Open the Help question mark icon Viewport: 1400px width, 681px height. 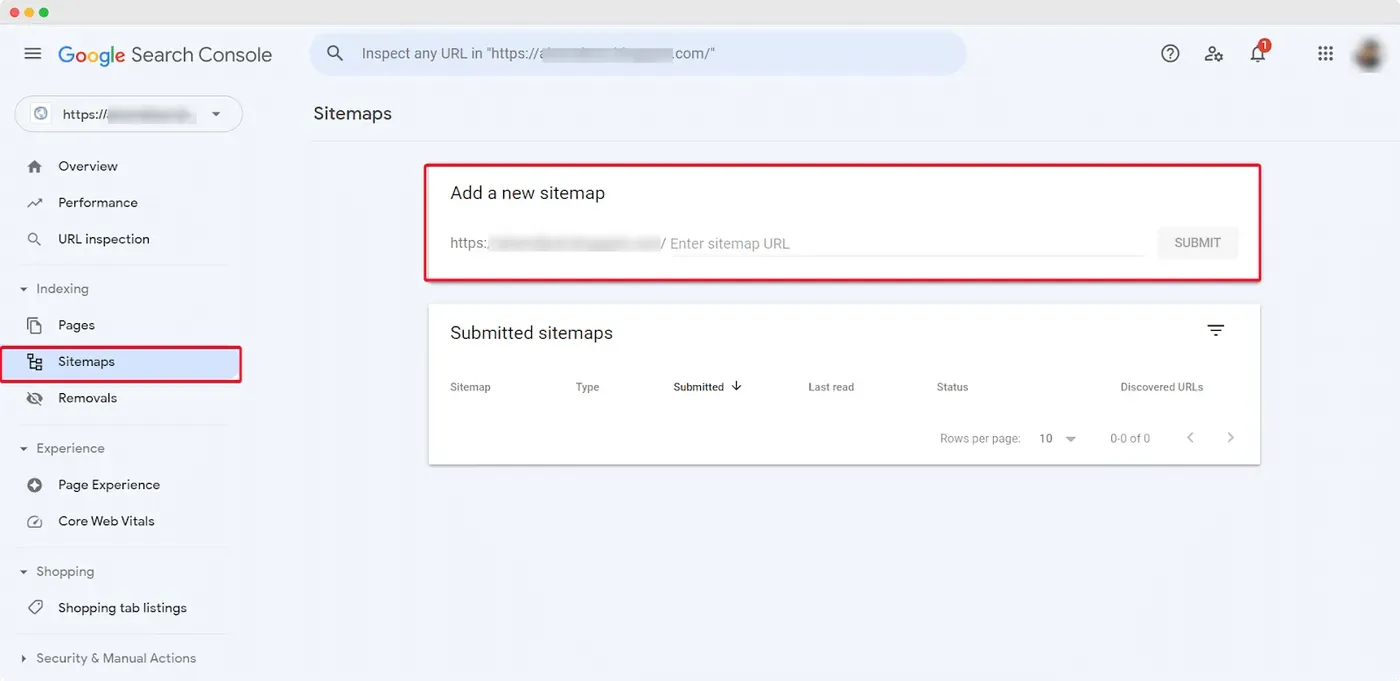[x=1170, y=54]
